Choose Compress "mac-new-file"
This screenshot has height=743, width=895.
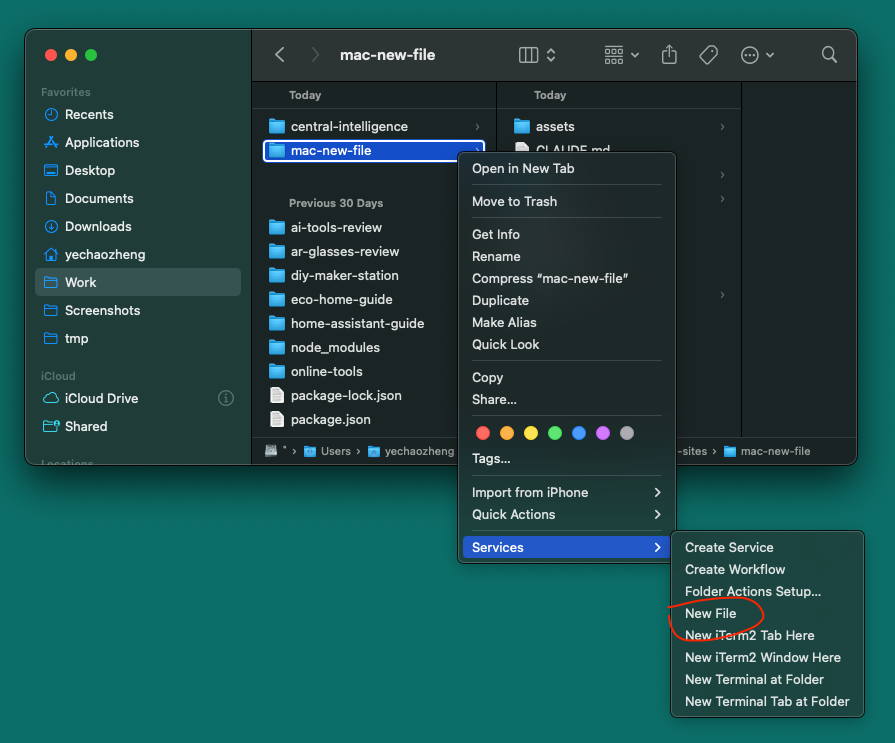tap(566, 278)
